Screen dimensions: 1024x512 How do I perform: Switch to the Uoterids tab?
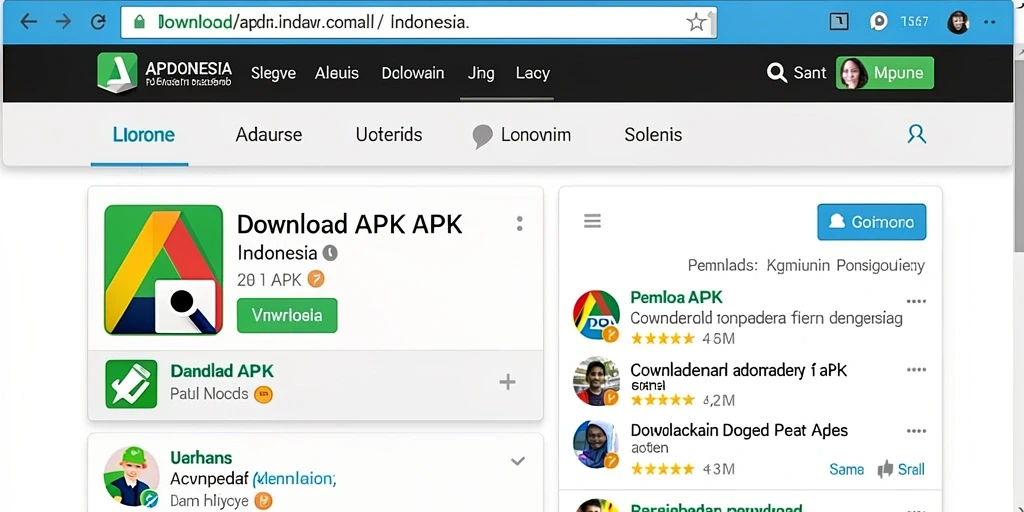pyautogui.click(x=389, y=135)
